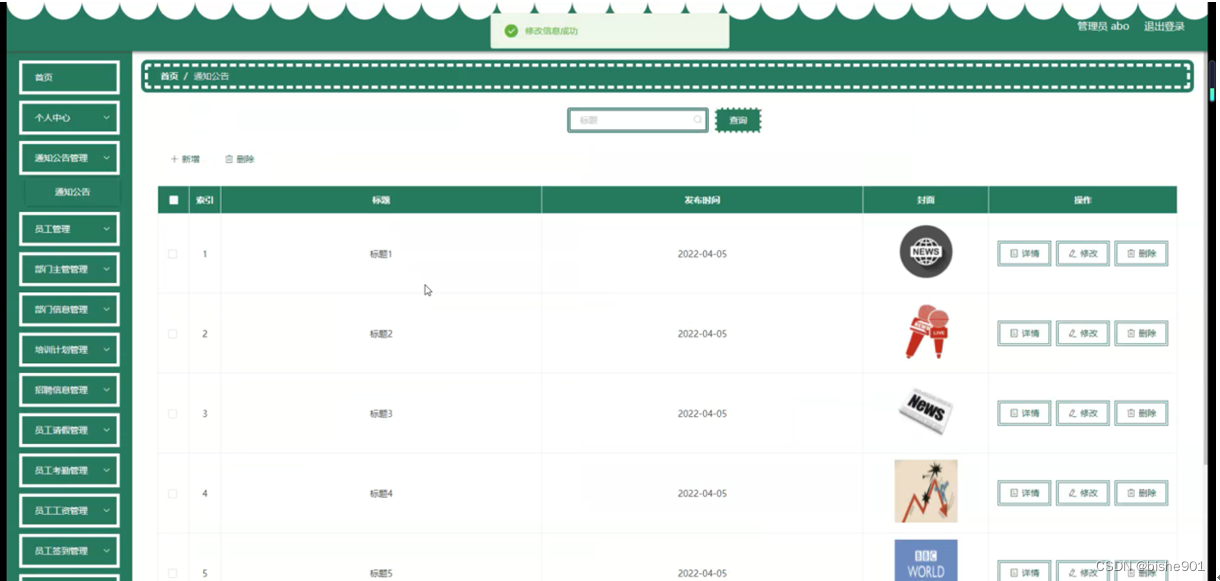Expand the 部门主管管理 sidebar menu
Viewport: 1220px width, 581px height.
tap(70, 269)
